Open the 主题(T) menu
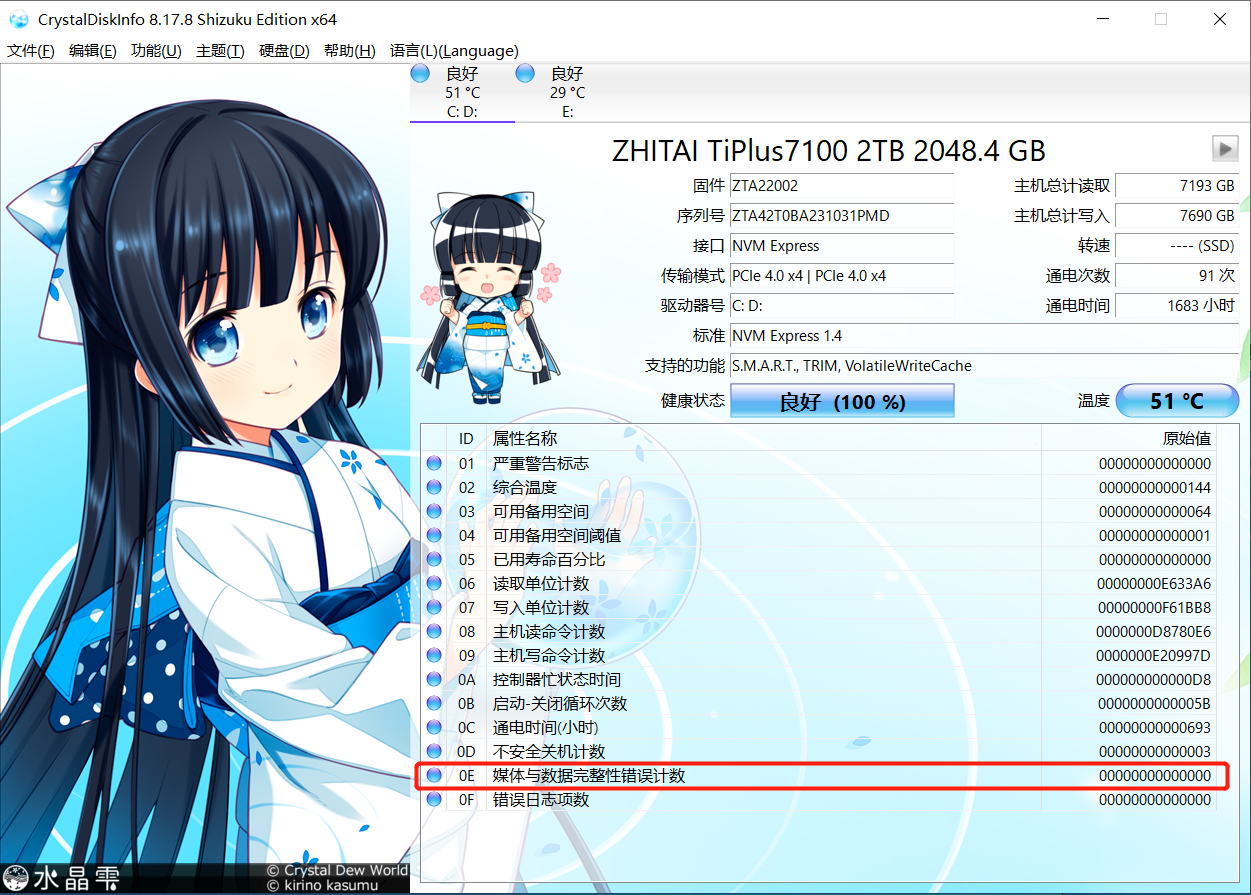The image size is (1251, 895). tap(220, 51)
